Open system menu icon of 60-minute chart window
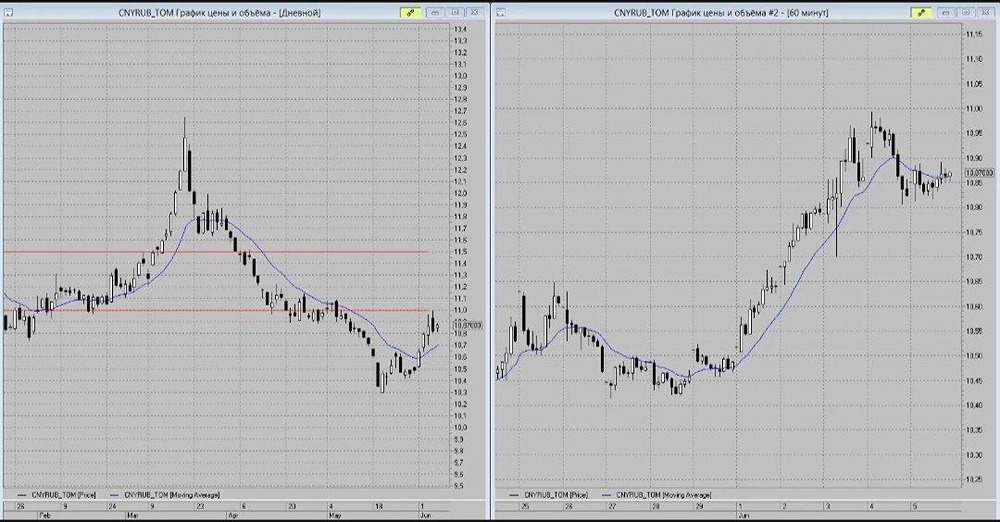Screen dimensions: 1000x522 501,12
